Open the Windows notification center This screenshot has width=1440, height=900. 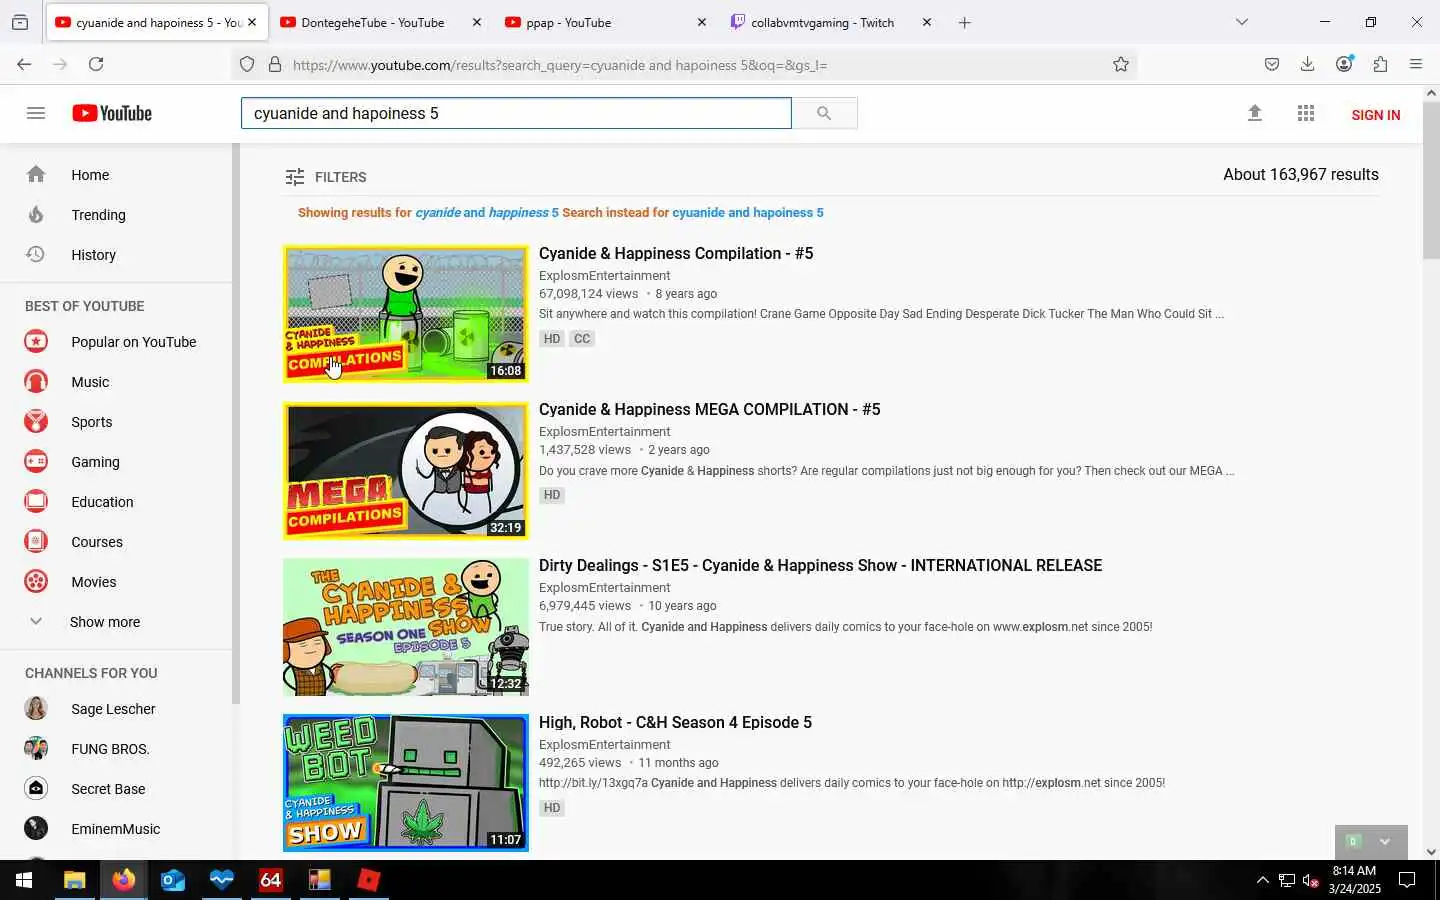1407,880
